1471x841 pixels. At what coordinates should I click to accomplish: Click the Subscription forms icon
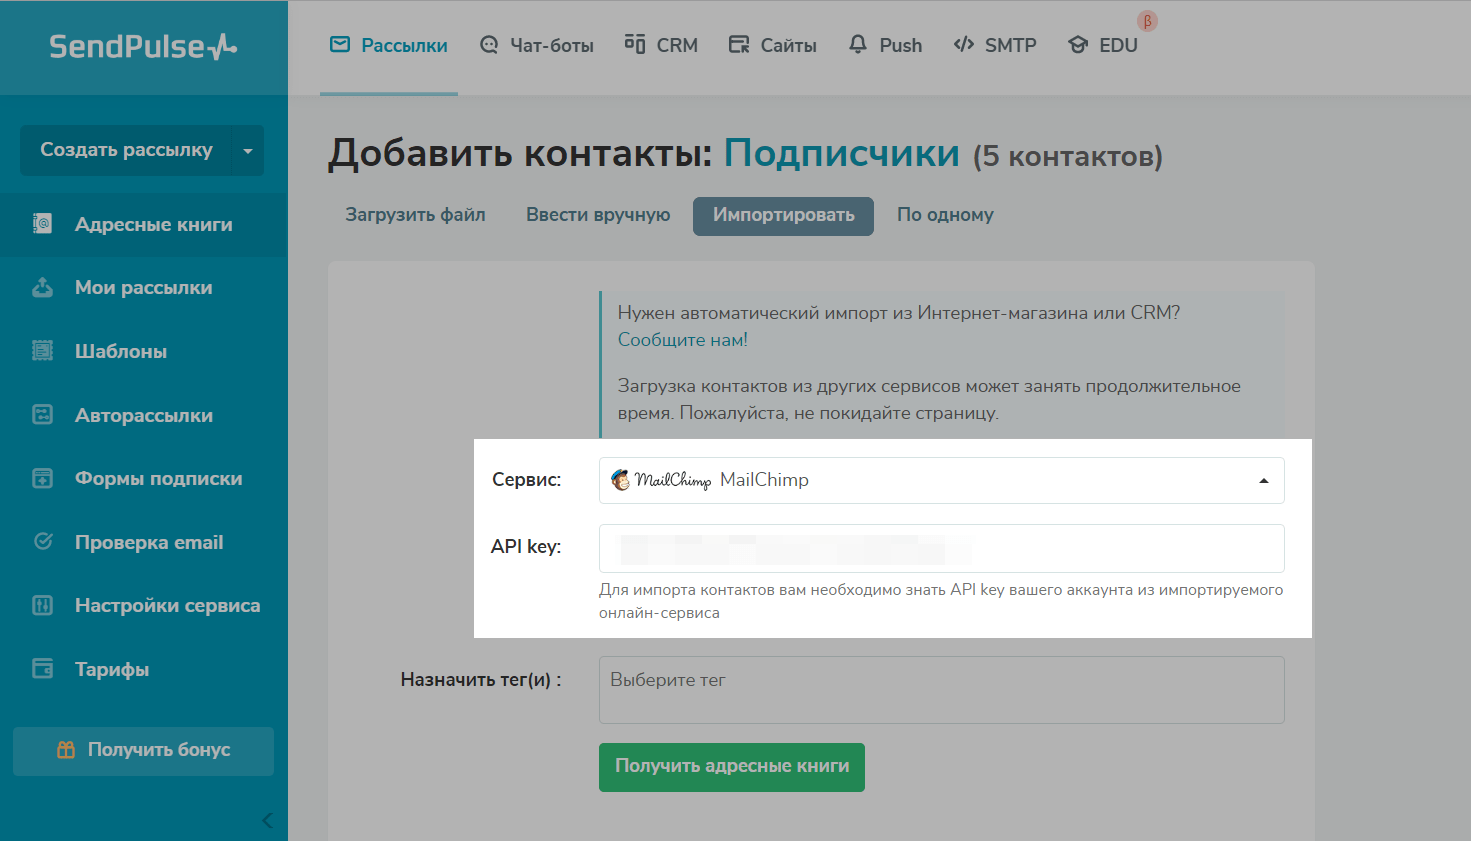(x=42, y=479)
